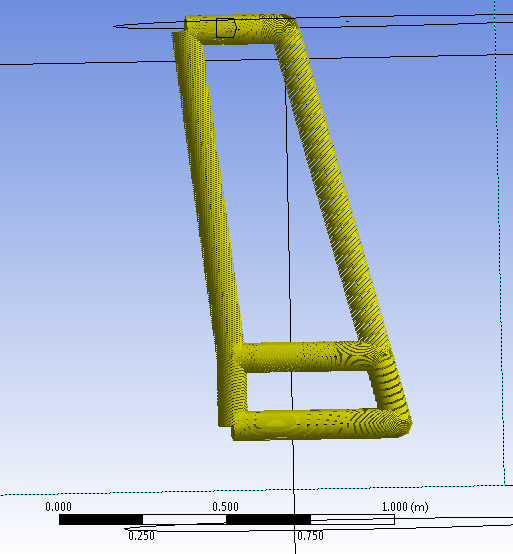The image size is (513, 554).
Task: Click the 0.250 scale label
Action: 141,536
